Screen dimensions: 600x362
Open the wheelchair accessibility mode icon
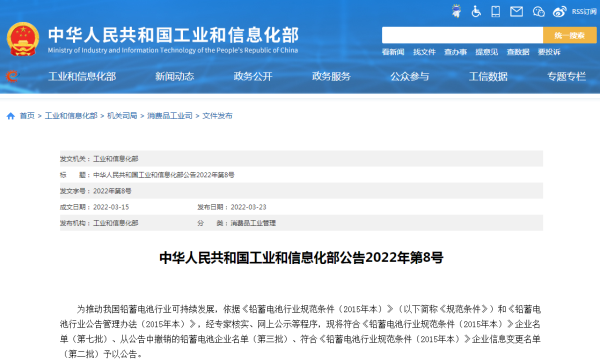coord(476,11)
